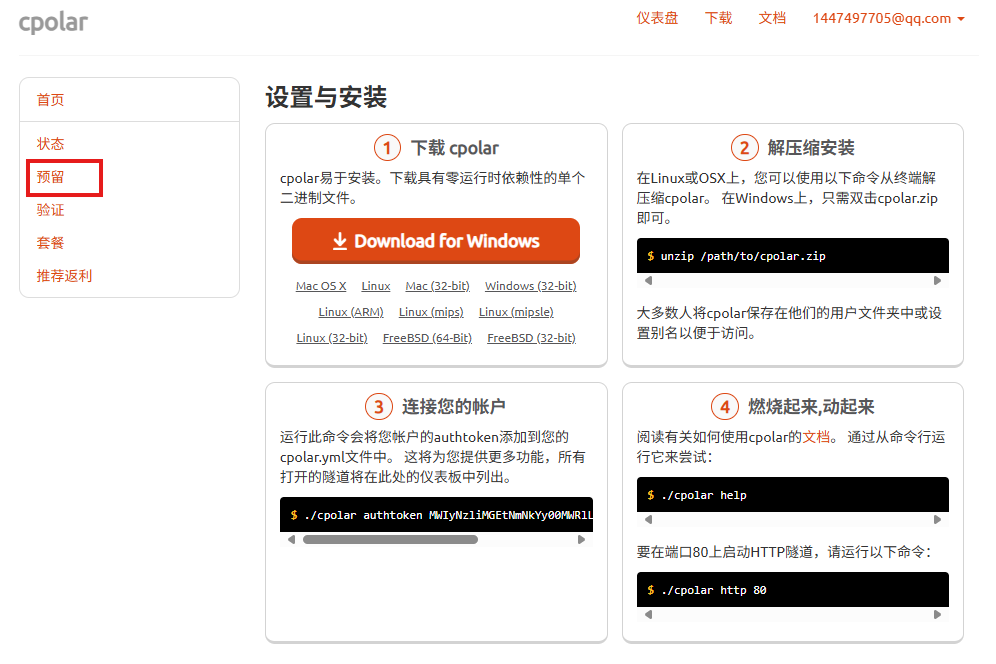The image size is (996, 664).
Task: Click the cpolar logo
Action: click(53, 22)
